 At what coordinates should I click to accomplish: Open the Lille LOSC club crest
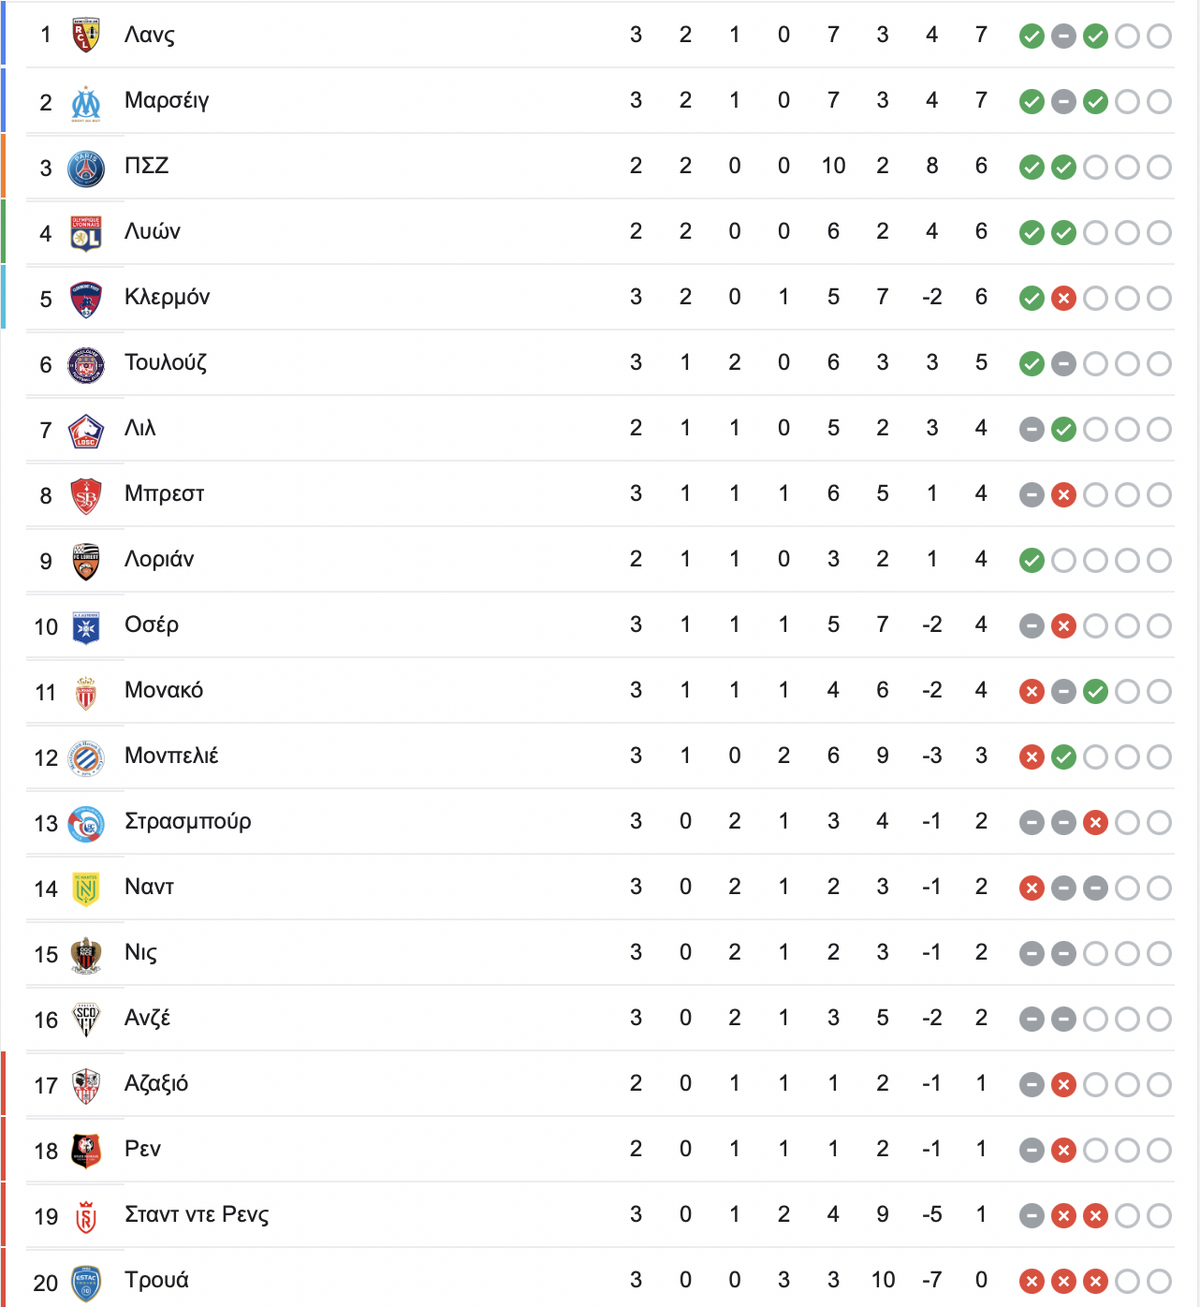pos(86,430)
